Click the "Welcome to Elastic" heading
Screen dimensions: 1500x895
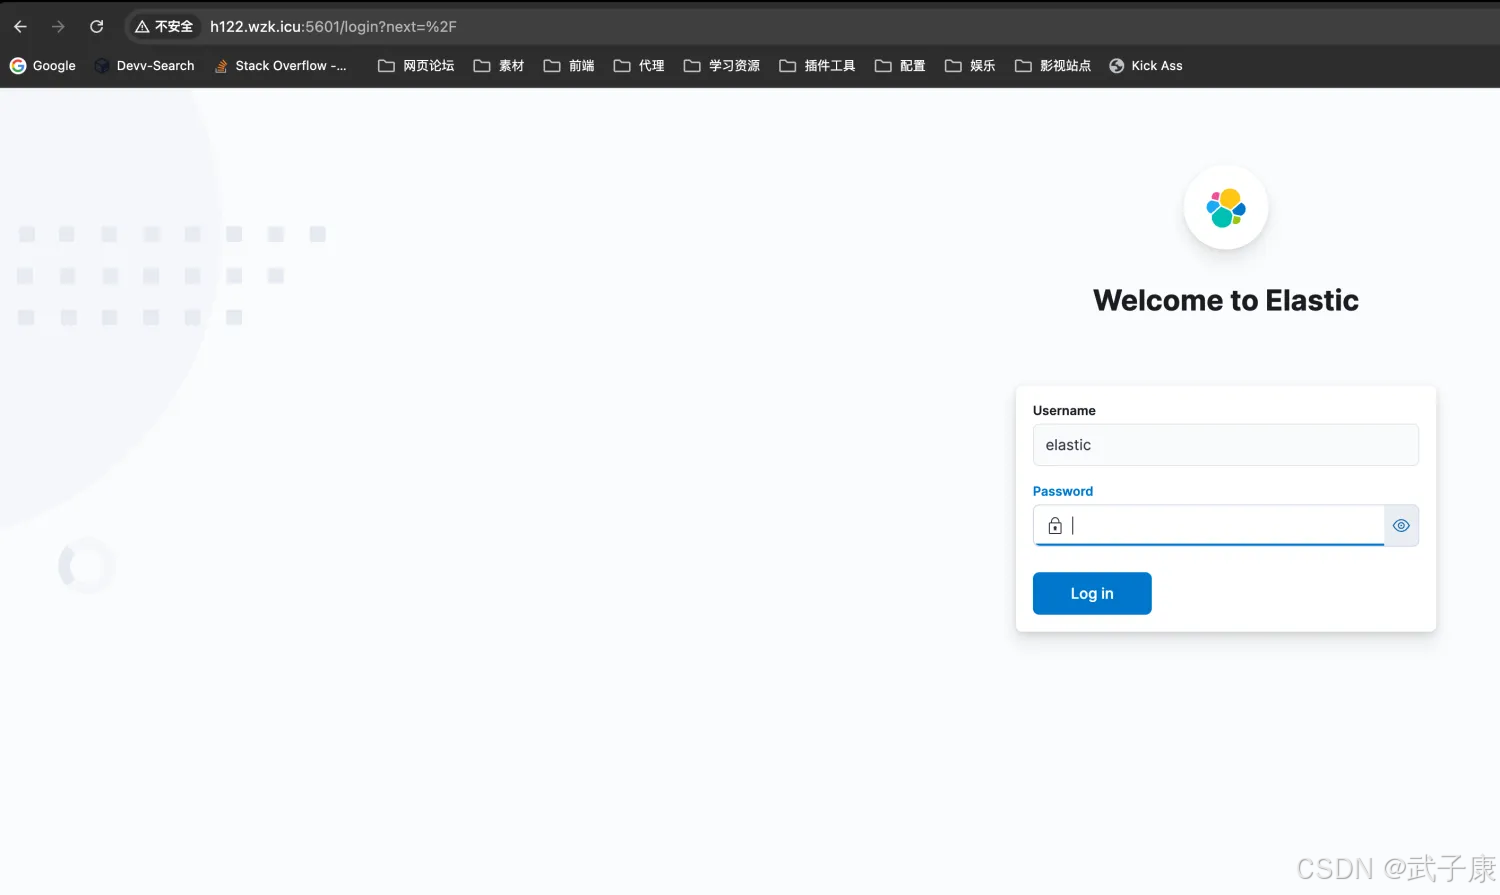tap(1226, 301)
